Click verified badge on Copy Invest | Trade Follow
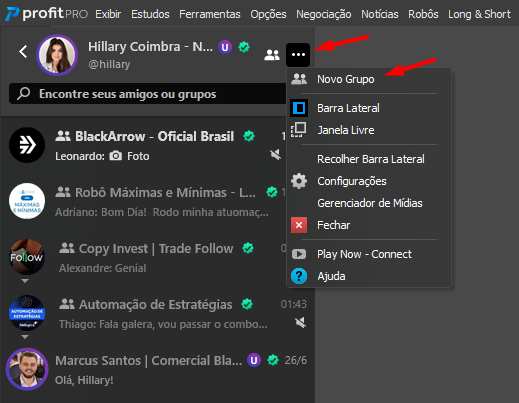The width and height of the screenshot is (519, 403). click(x=248, y=248)
